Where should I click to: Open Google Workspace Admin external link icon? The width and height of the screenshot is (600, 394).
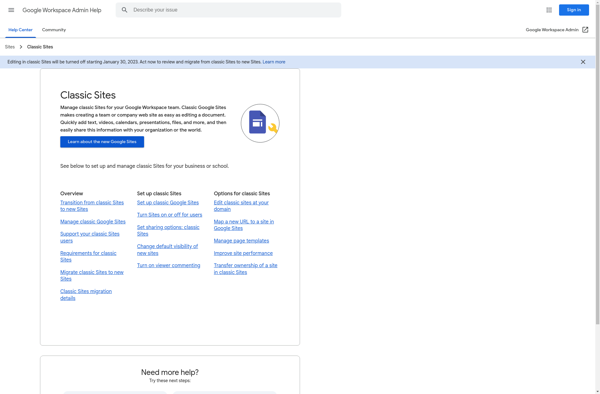point(585,30)
